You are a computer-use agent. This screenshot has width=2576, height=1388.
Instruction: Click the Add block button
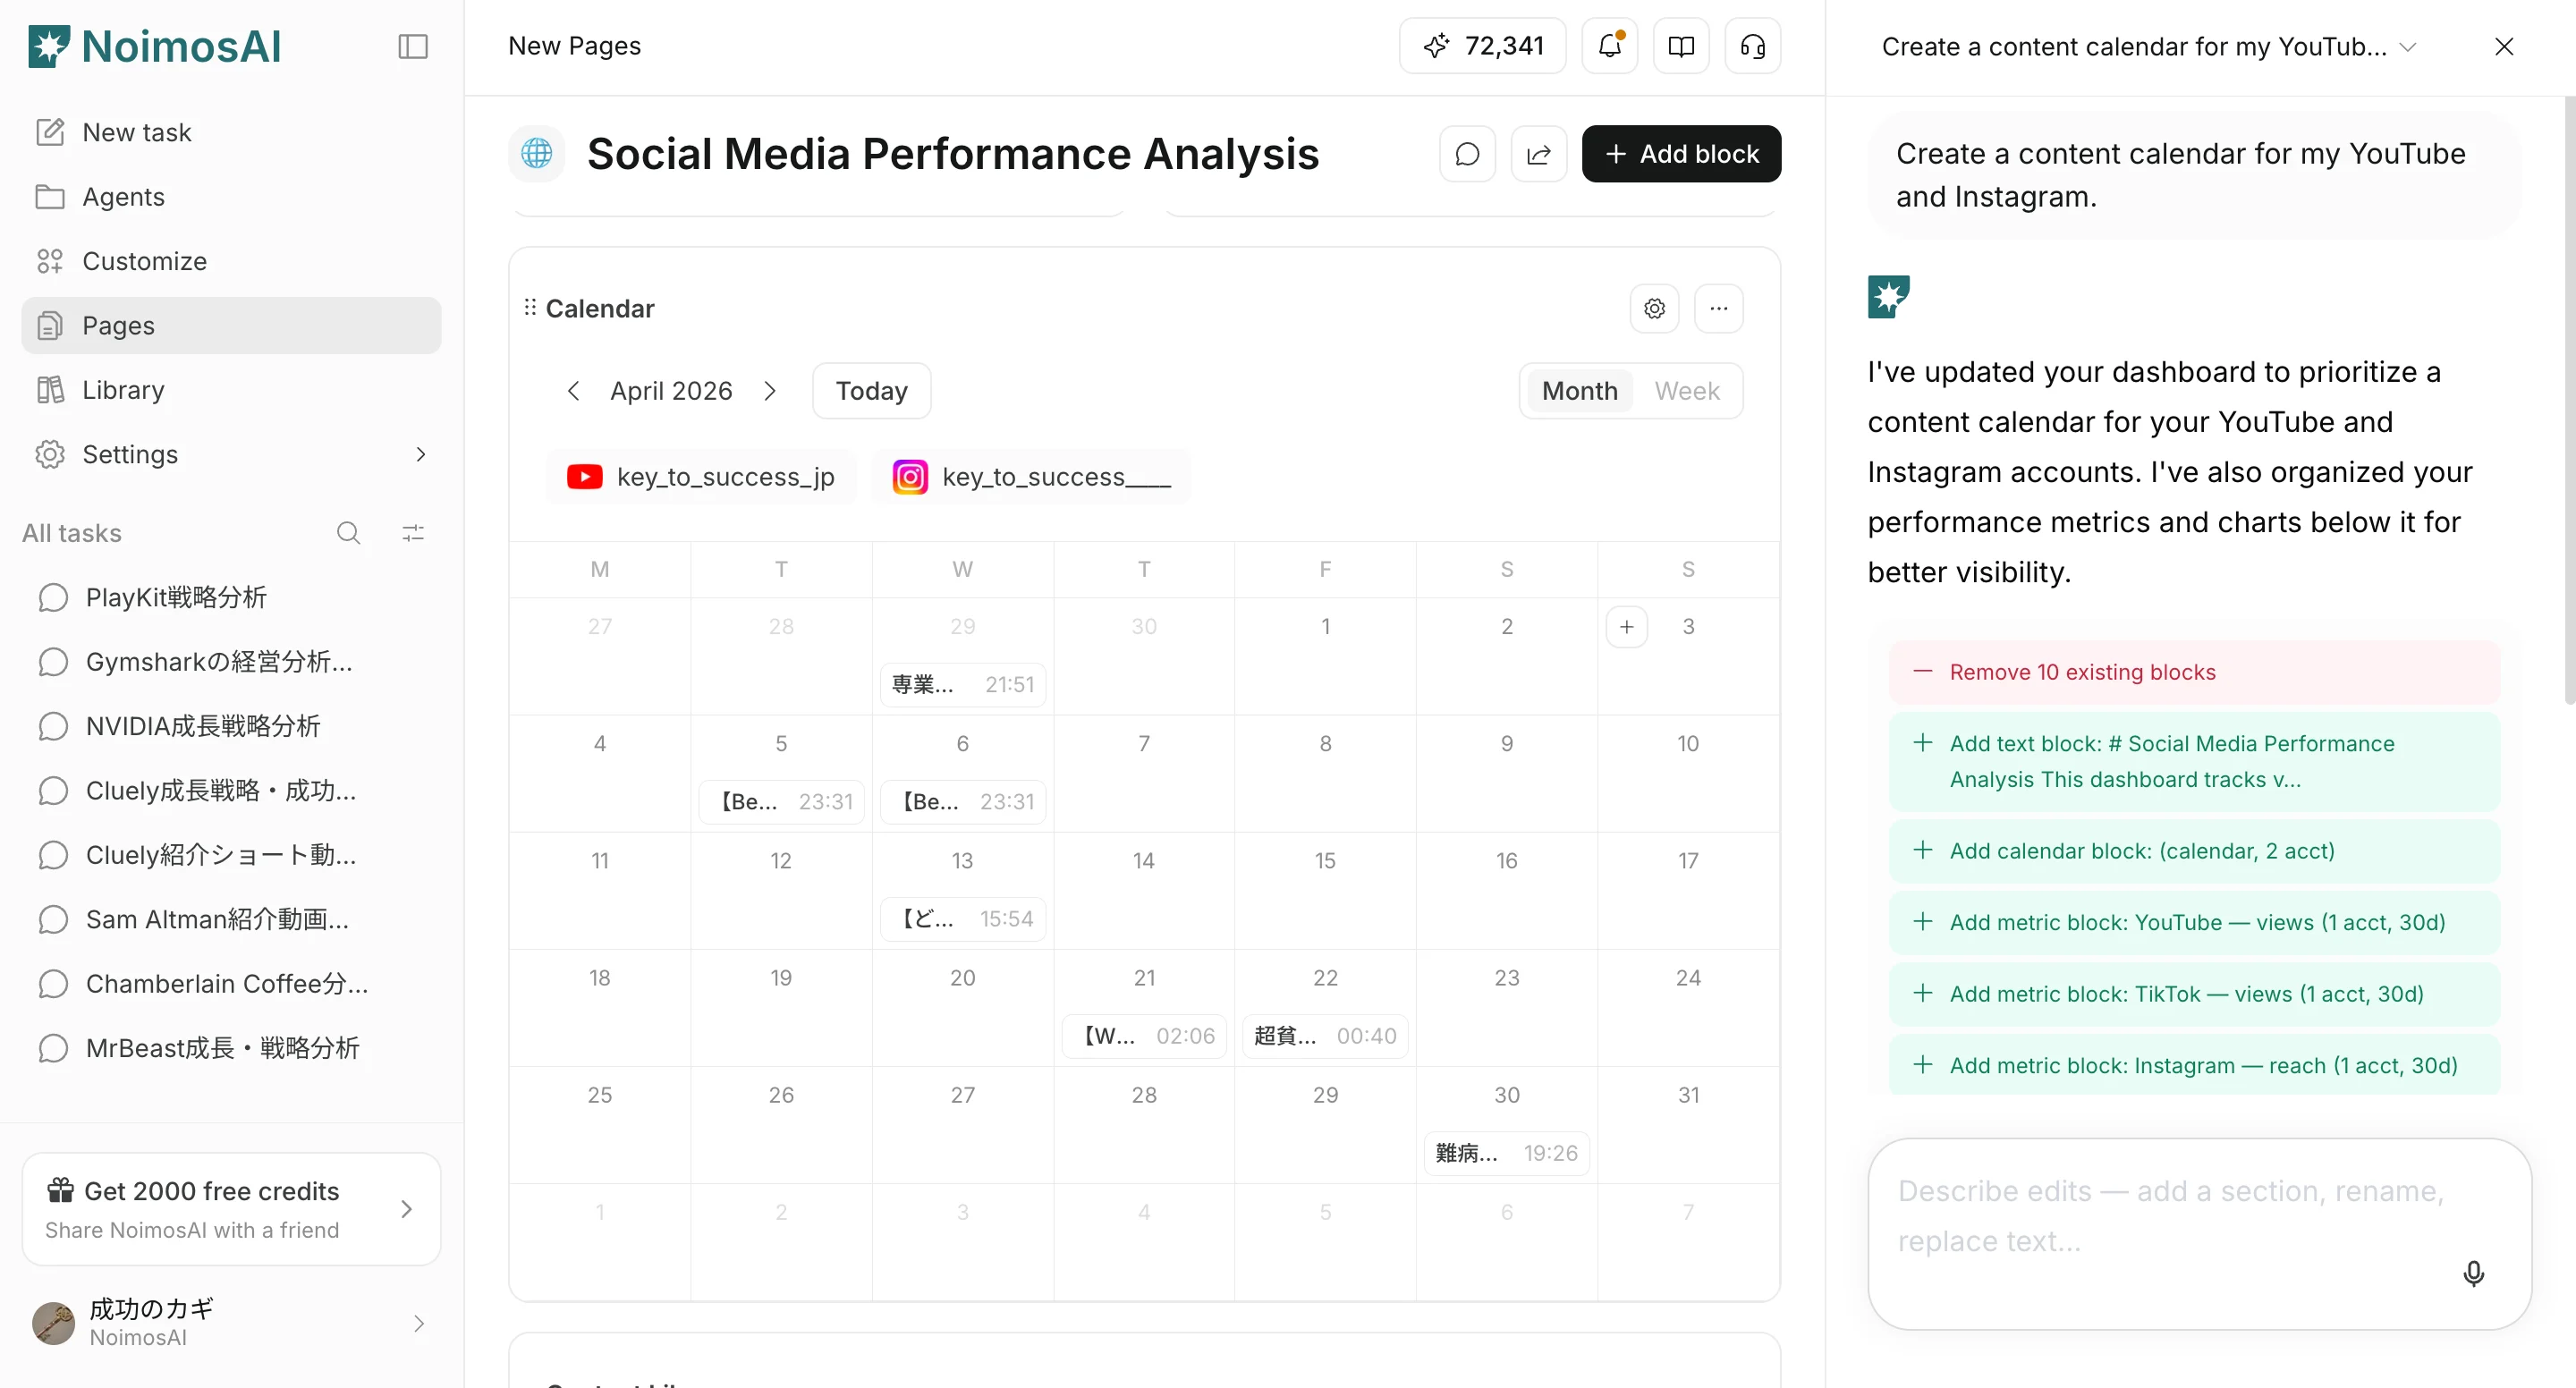(1681, 154)
